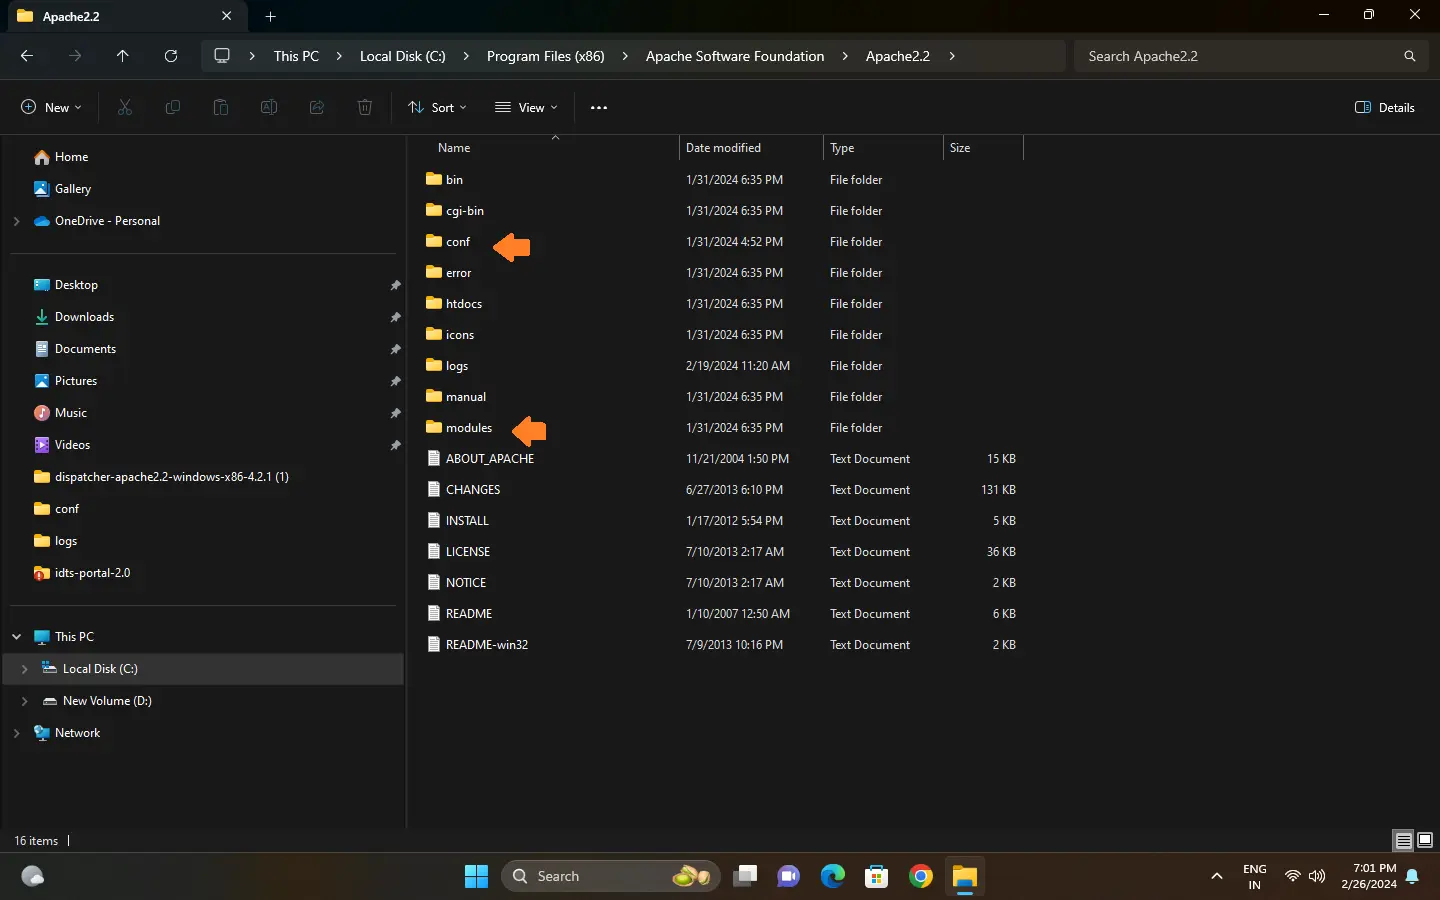
Task: Go up one folder level
Action: click(x=123, y=56)
